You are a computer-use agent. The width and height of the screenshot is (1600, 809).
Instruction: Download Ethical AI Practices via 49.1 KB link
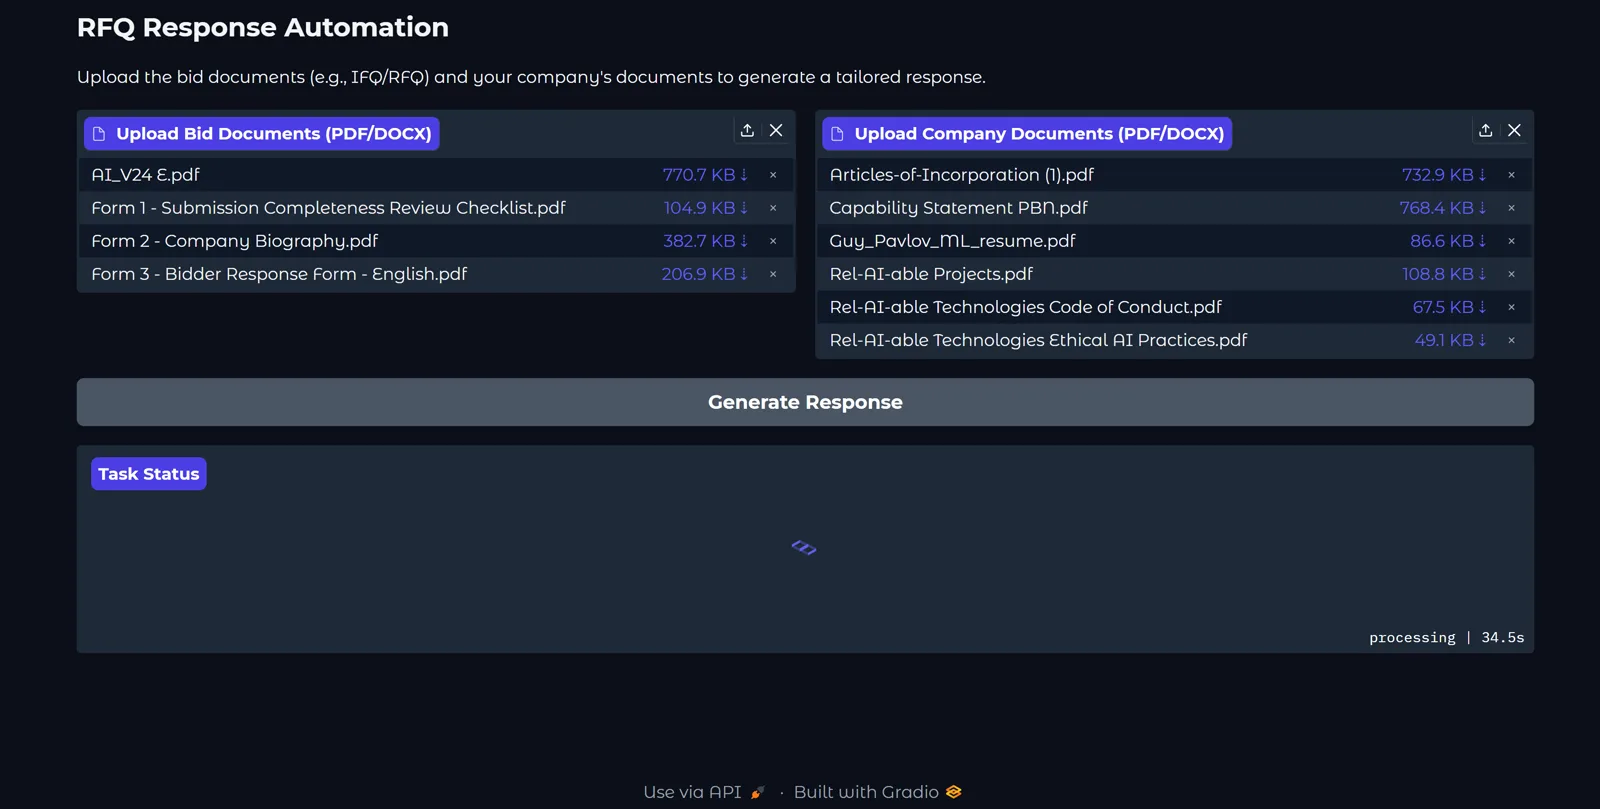click(1451, 340)
